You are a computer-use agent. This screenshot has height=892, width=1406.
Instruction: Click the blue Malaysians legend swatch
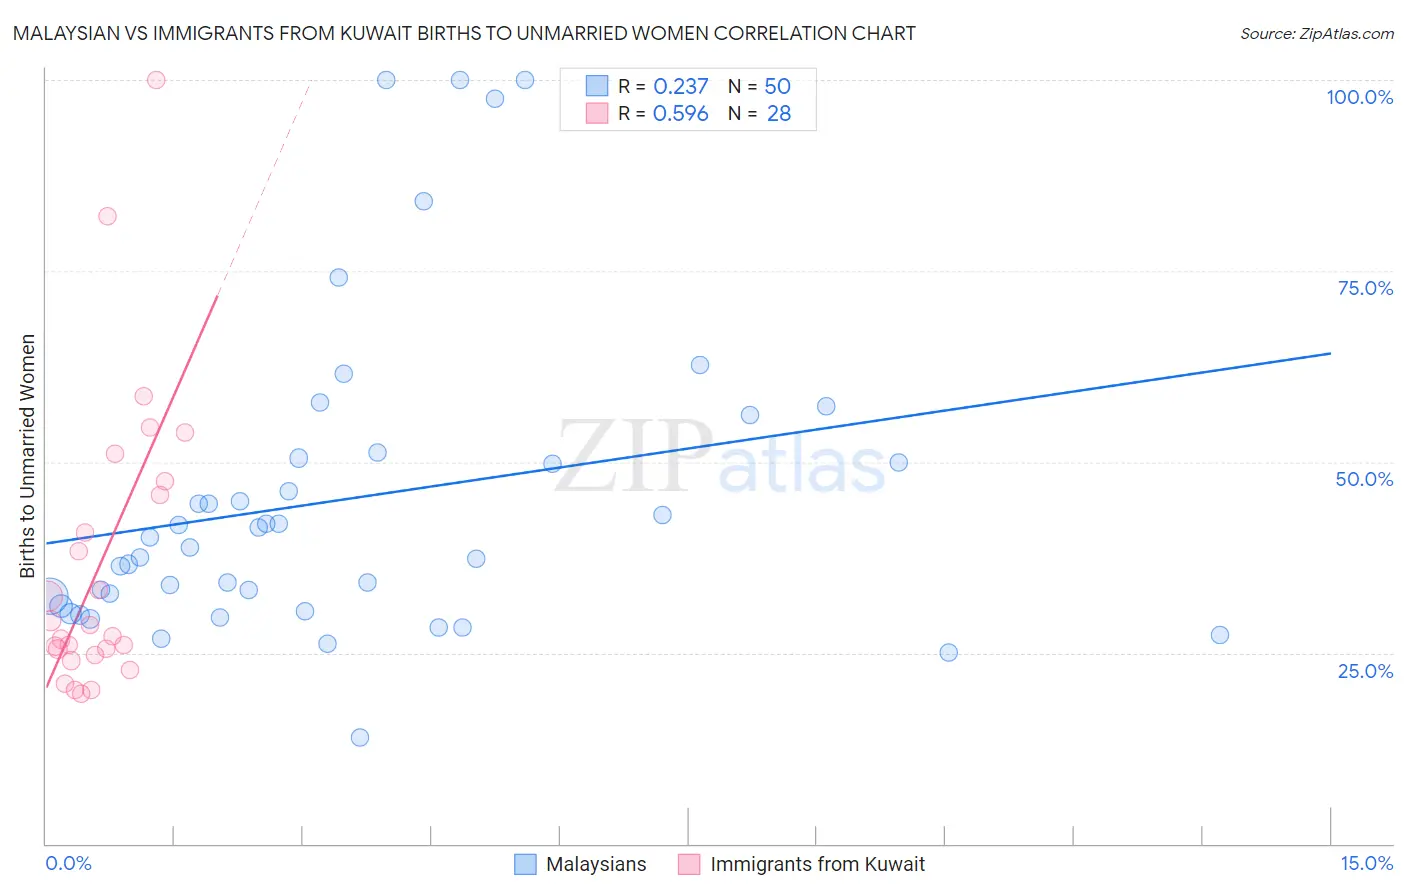pyautogui.click(x=525, y=864)
